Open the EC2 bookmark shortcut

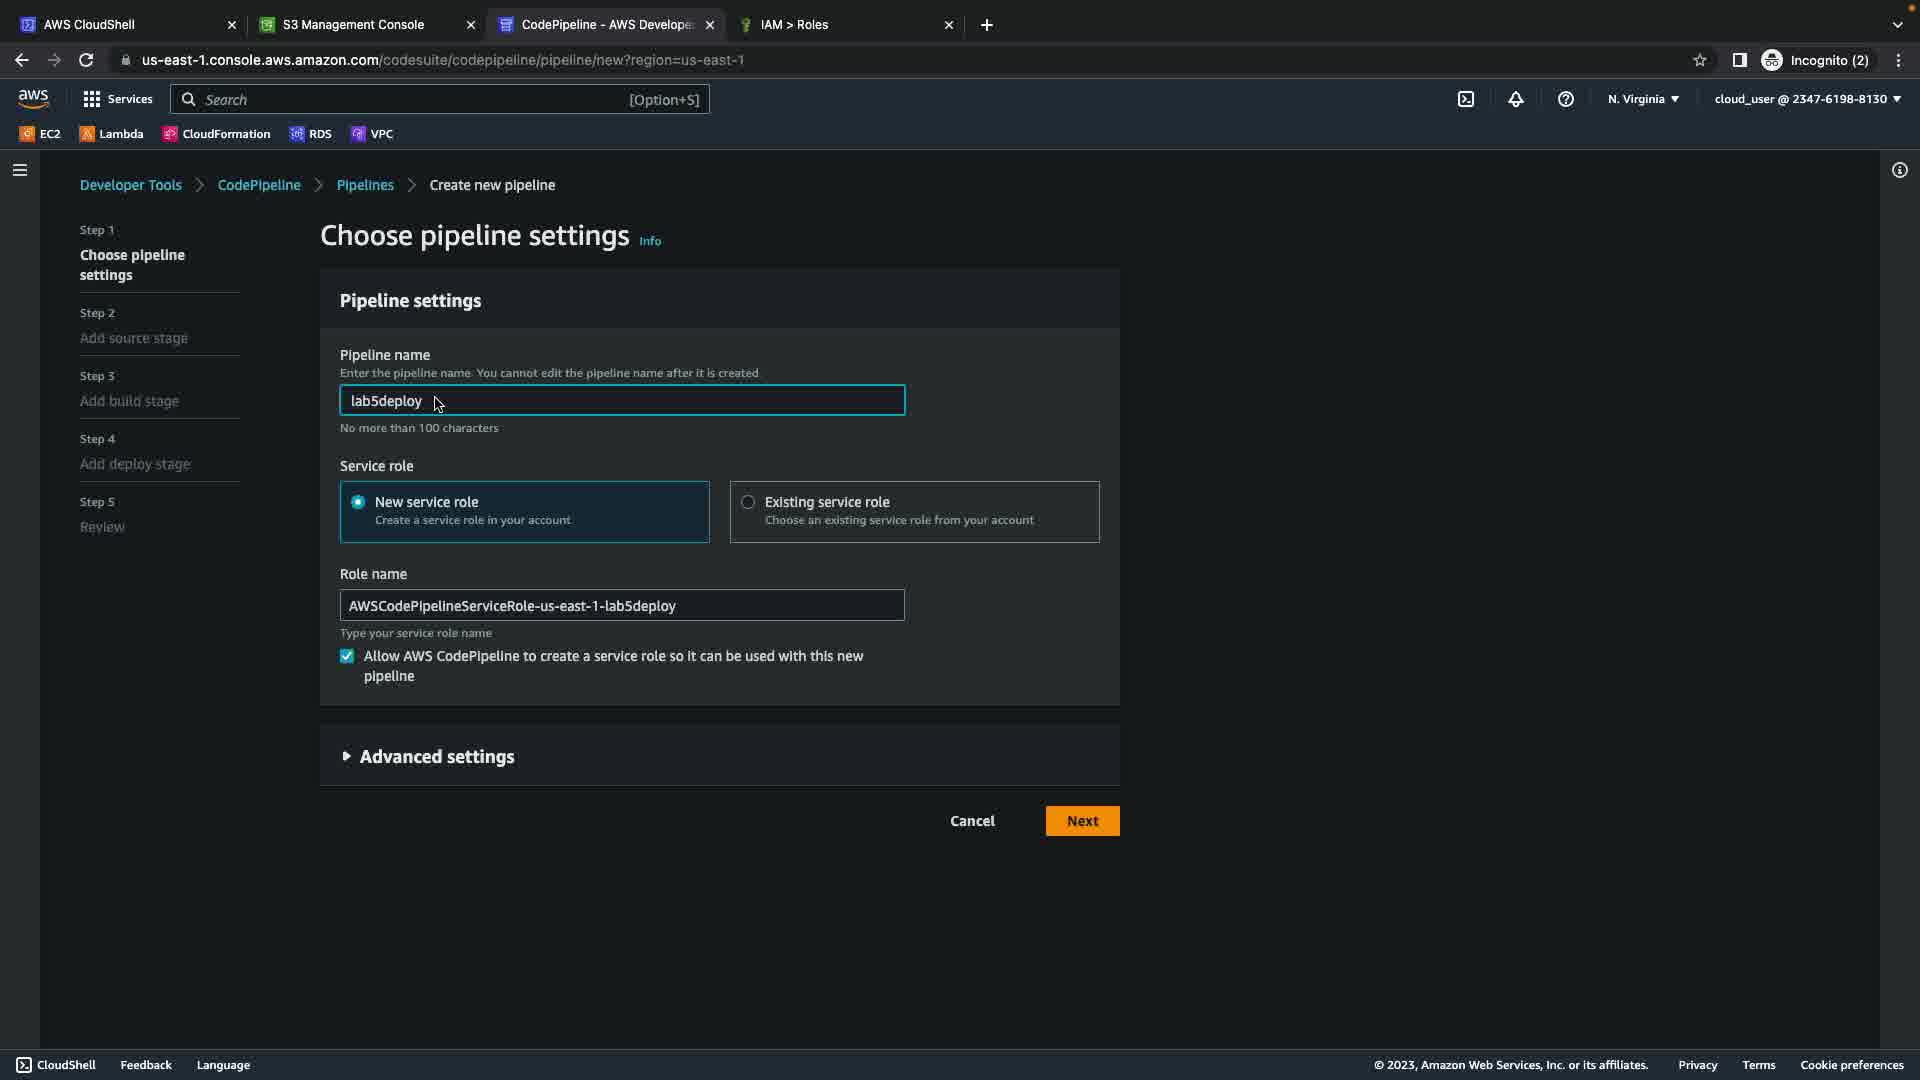41,134
